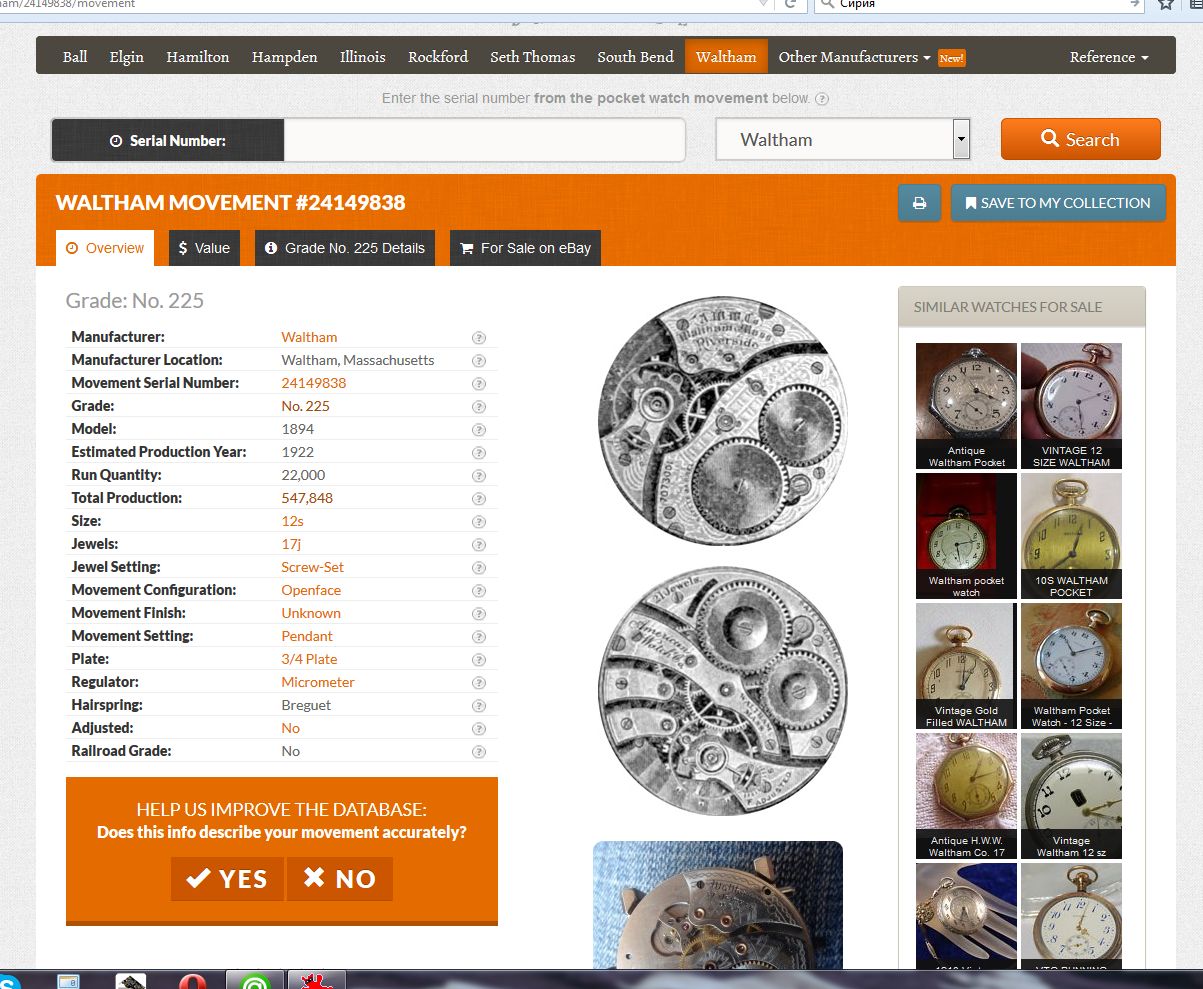
Task: Open the 10S Waltham Pocket thumbnail listing
Action: [x=1071, y=535]
